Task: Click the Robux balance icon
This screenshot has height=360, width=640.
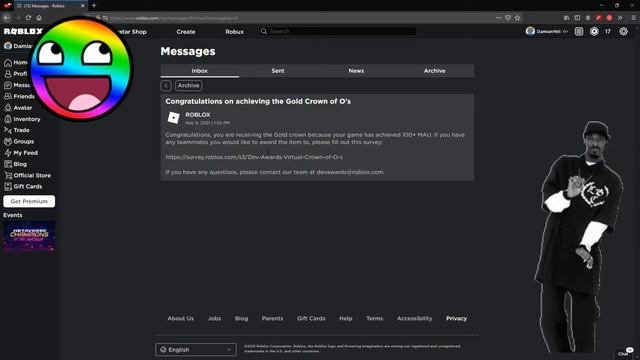Action: (594, 31)
